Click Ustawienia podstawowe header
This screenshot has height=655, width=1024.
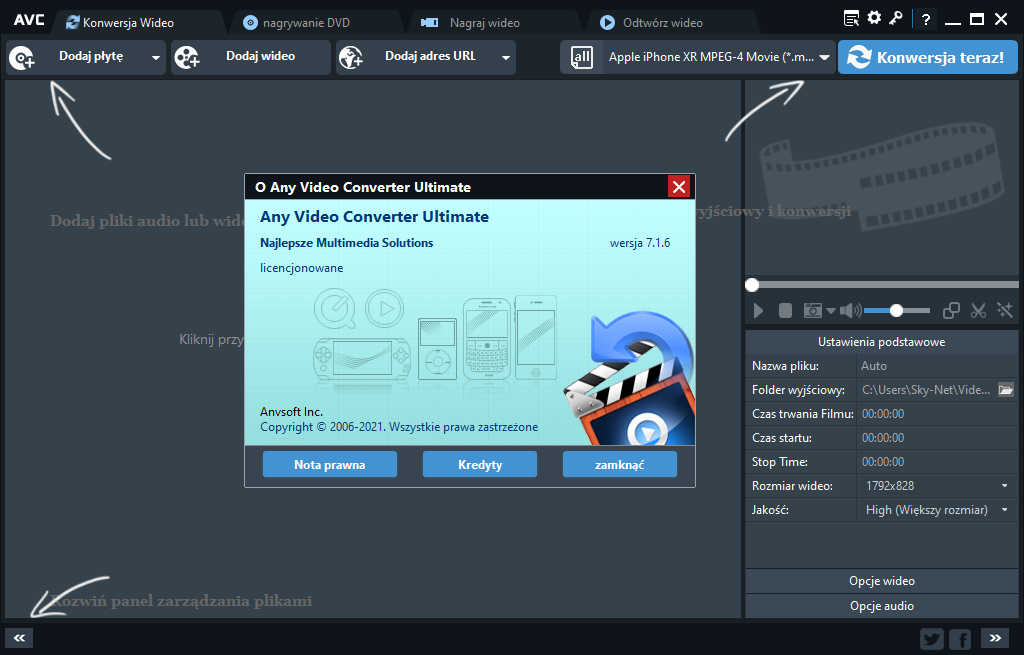882,342
